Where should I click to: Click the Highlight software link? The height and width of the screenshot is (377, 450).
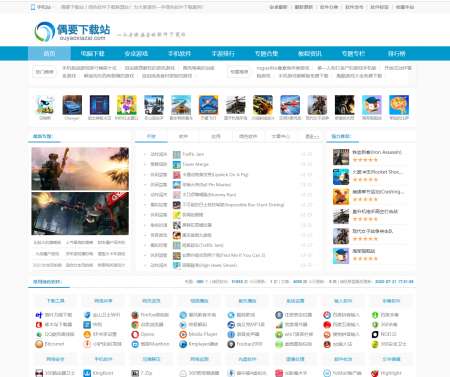(x=391, y=373)
